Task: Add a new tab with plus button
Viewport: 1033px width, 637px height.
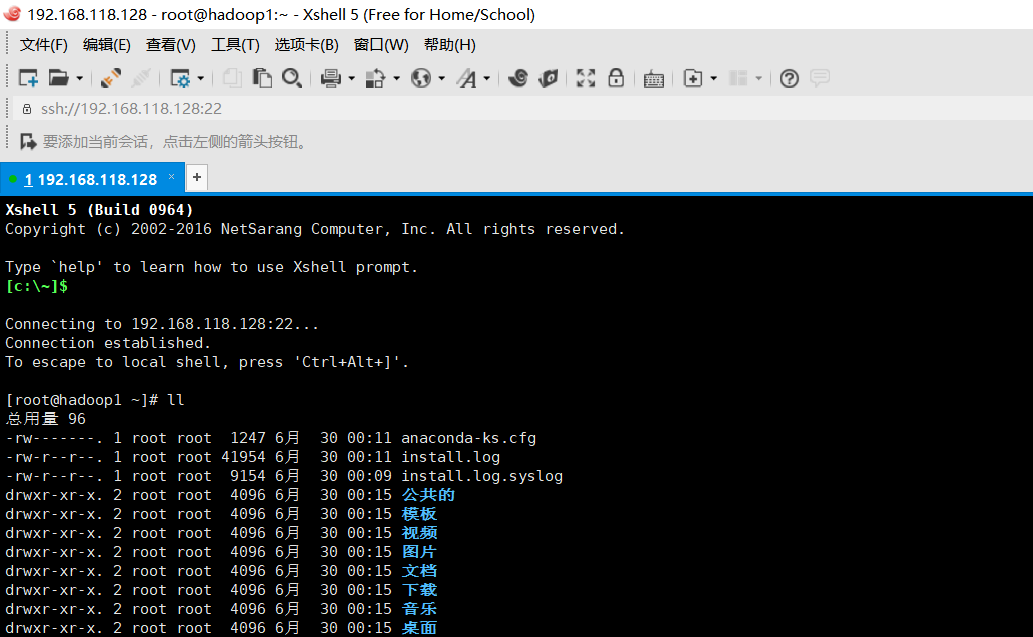Action: (x=196, y=177)
